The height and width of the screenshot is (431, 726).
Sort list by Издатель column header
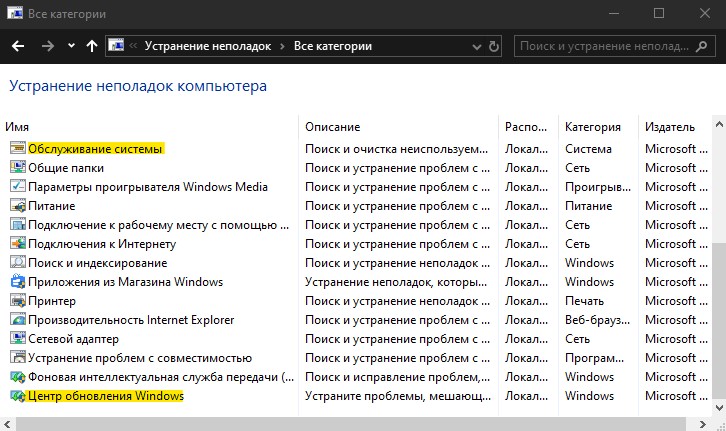(670, 127)
